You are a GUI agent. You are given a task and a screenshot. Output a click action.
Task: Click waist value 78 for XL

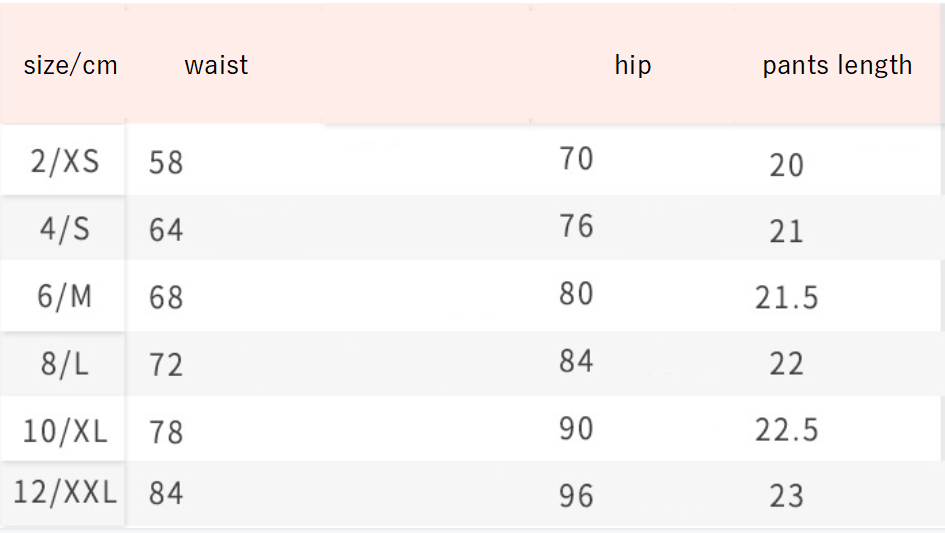[166, 432]
